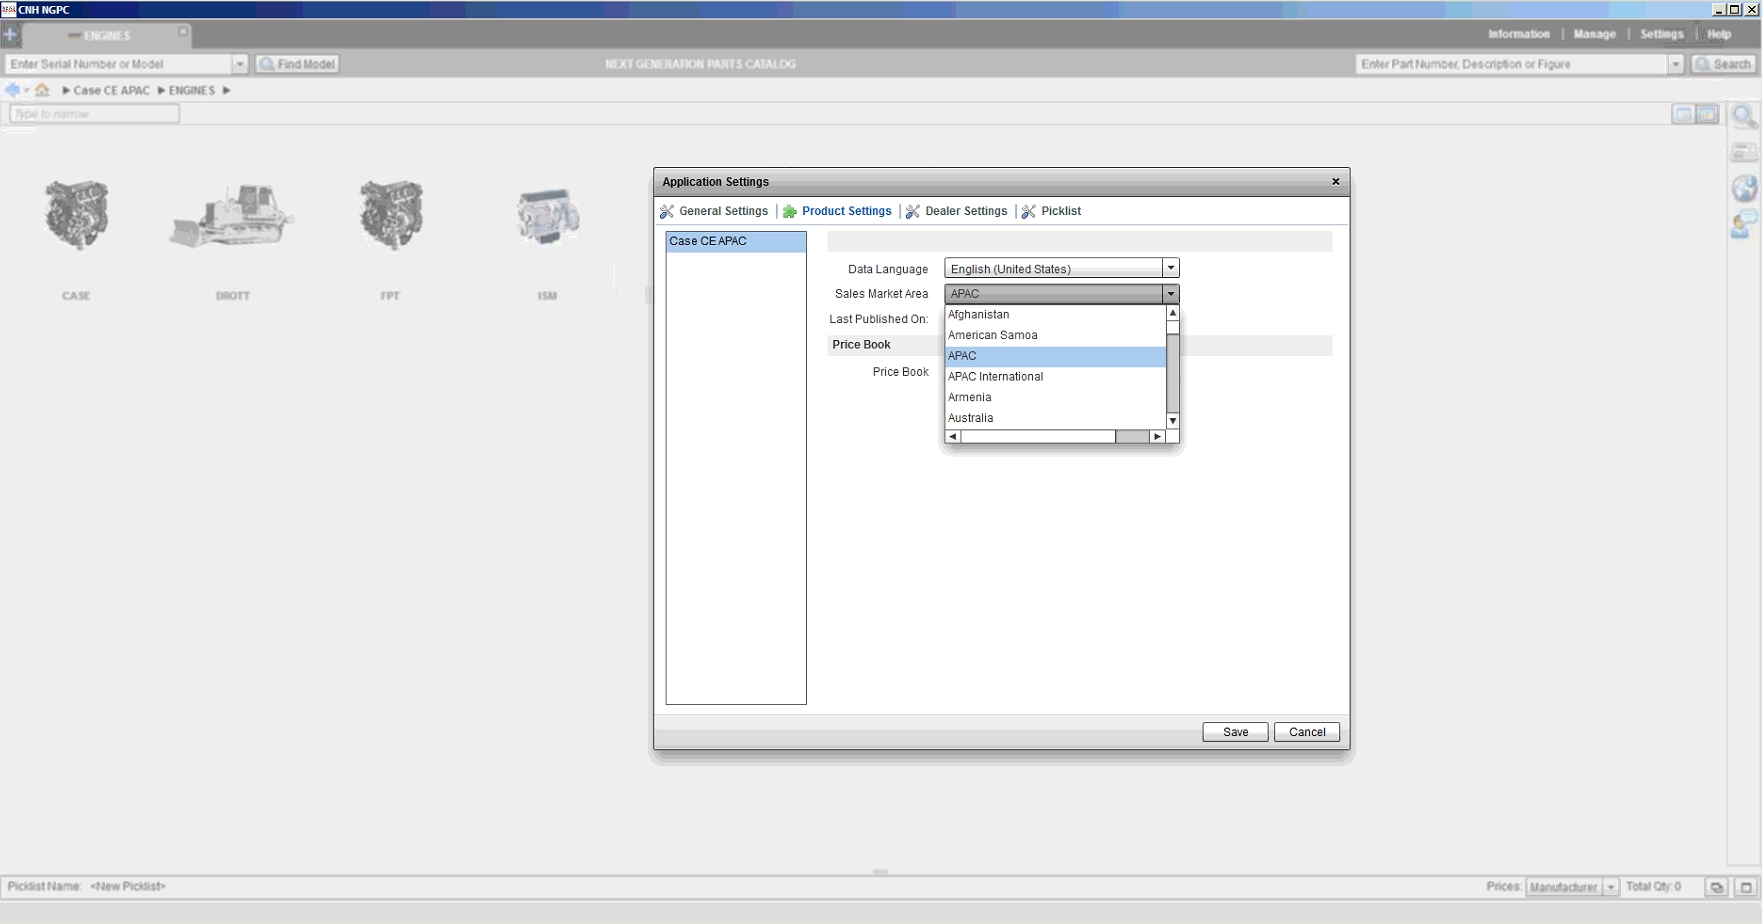Viewport: 1762px width, 924px height.
Task: Click market list scroll right arrow
Action: click(x=1158, y=436)
